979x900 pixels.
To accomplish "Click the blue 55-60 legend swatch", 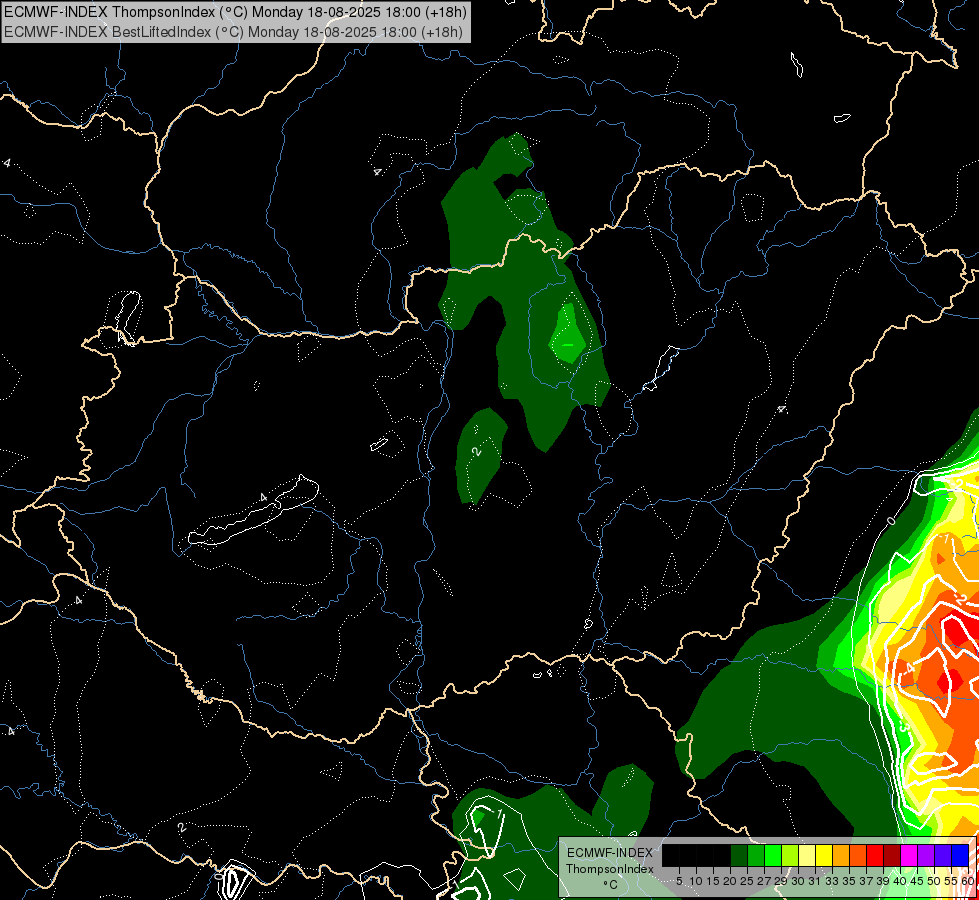I will (x=960, y=855).
